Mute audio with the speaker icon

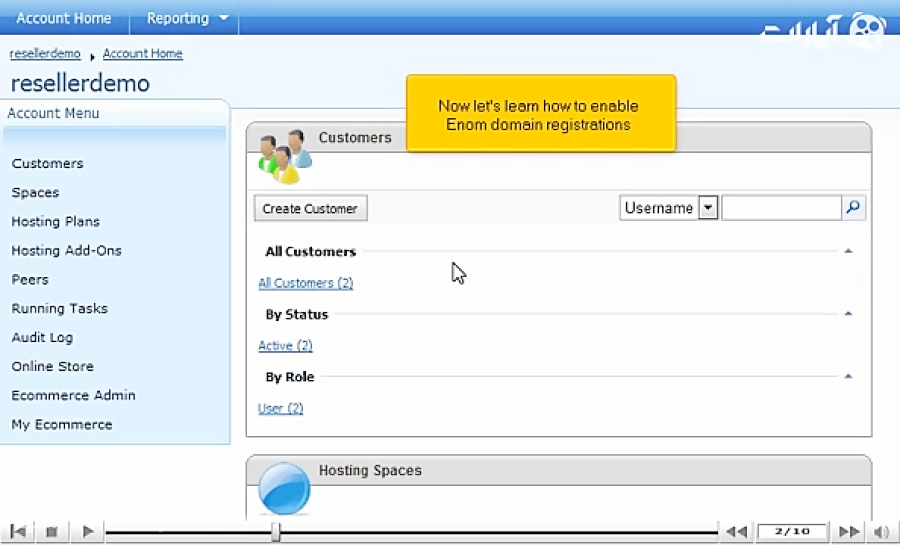881,532
